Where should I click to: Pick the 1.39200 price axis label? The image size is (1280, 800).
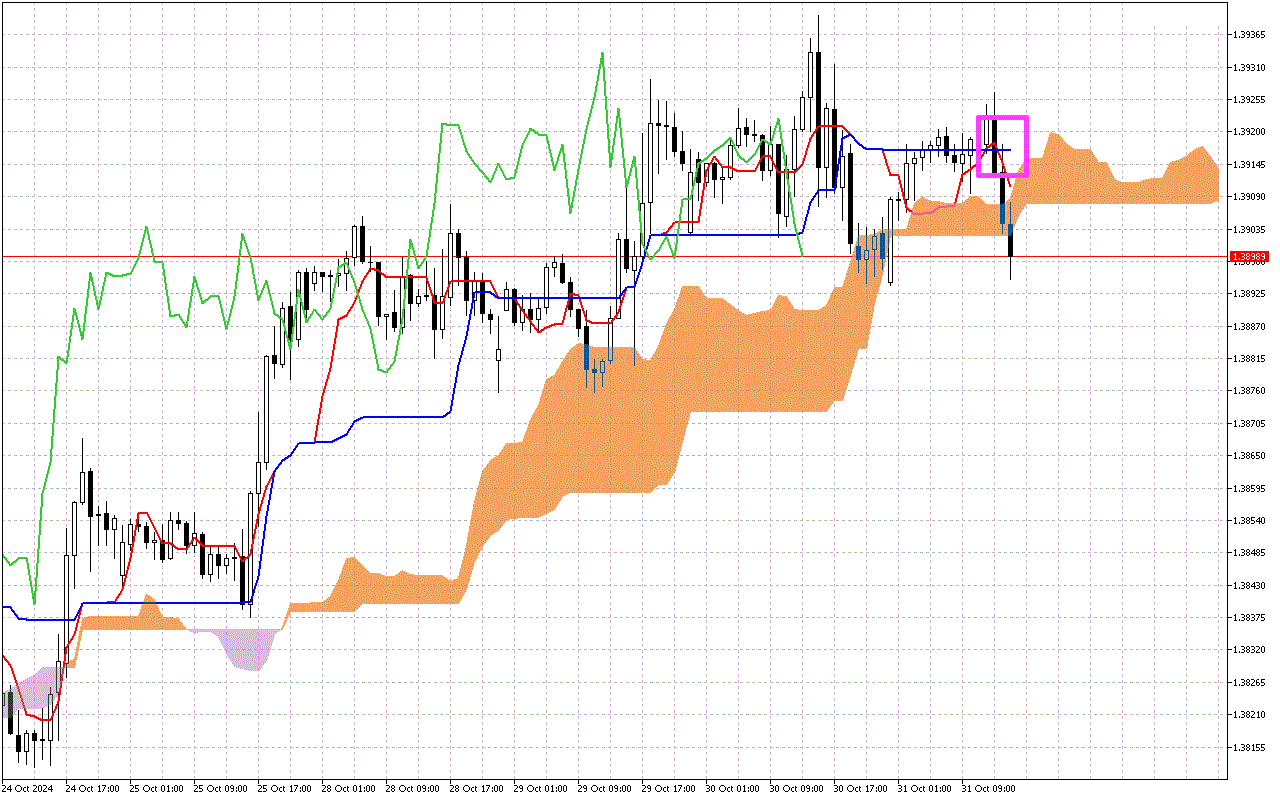click(1250, 132)
